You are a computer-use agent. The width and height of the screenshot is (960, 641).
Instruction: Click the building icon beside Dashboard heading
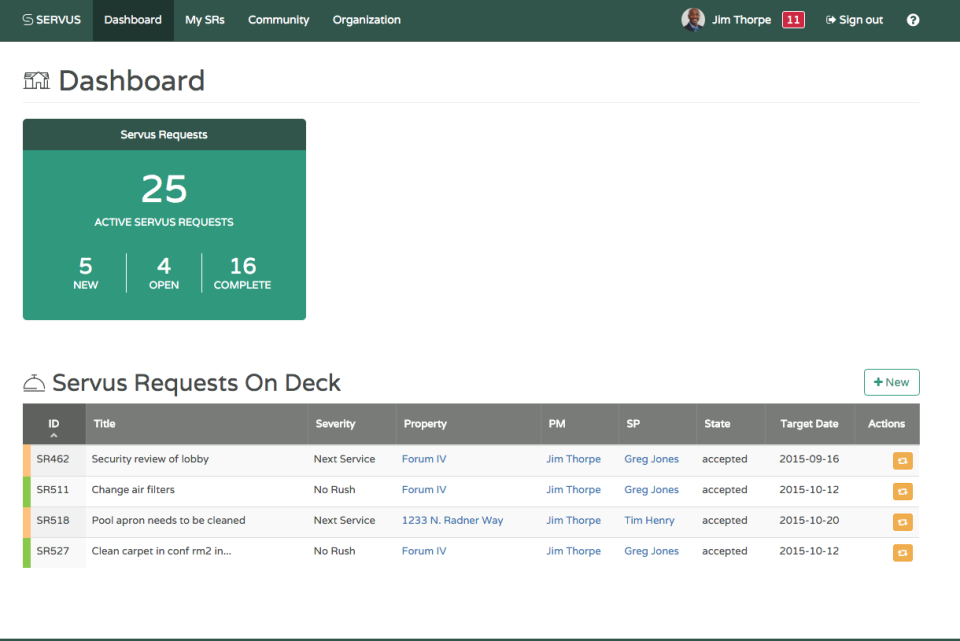pyautogui.click(x=36, y=80)
